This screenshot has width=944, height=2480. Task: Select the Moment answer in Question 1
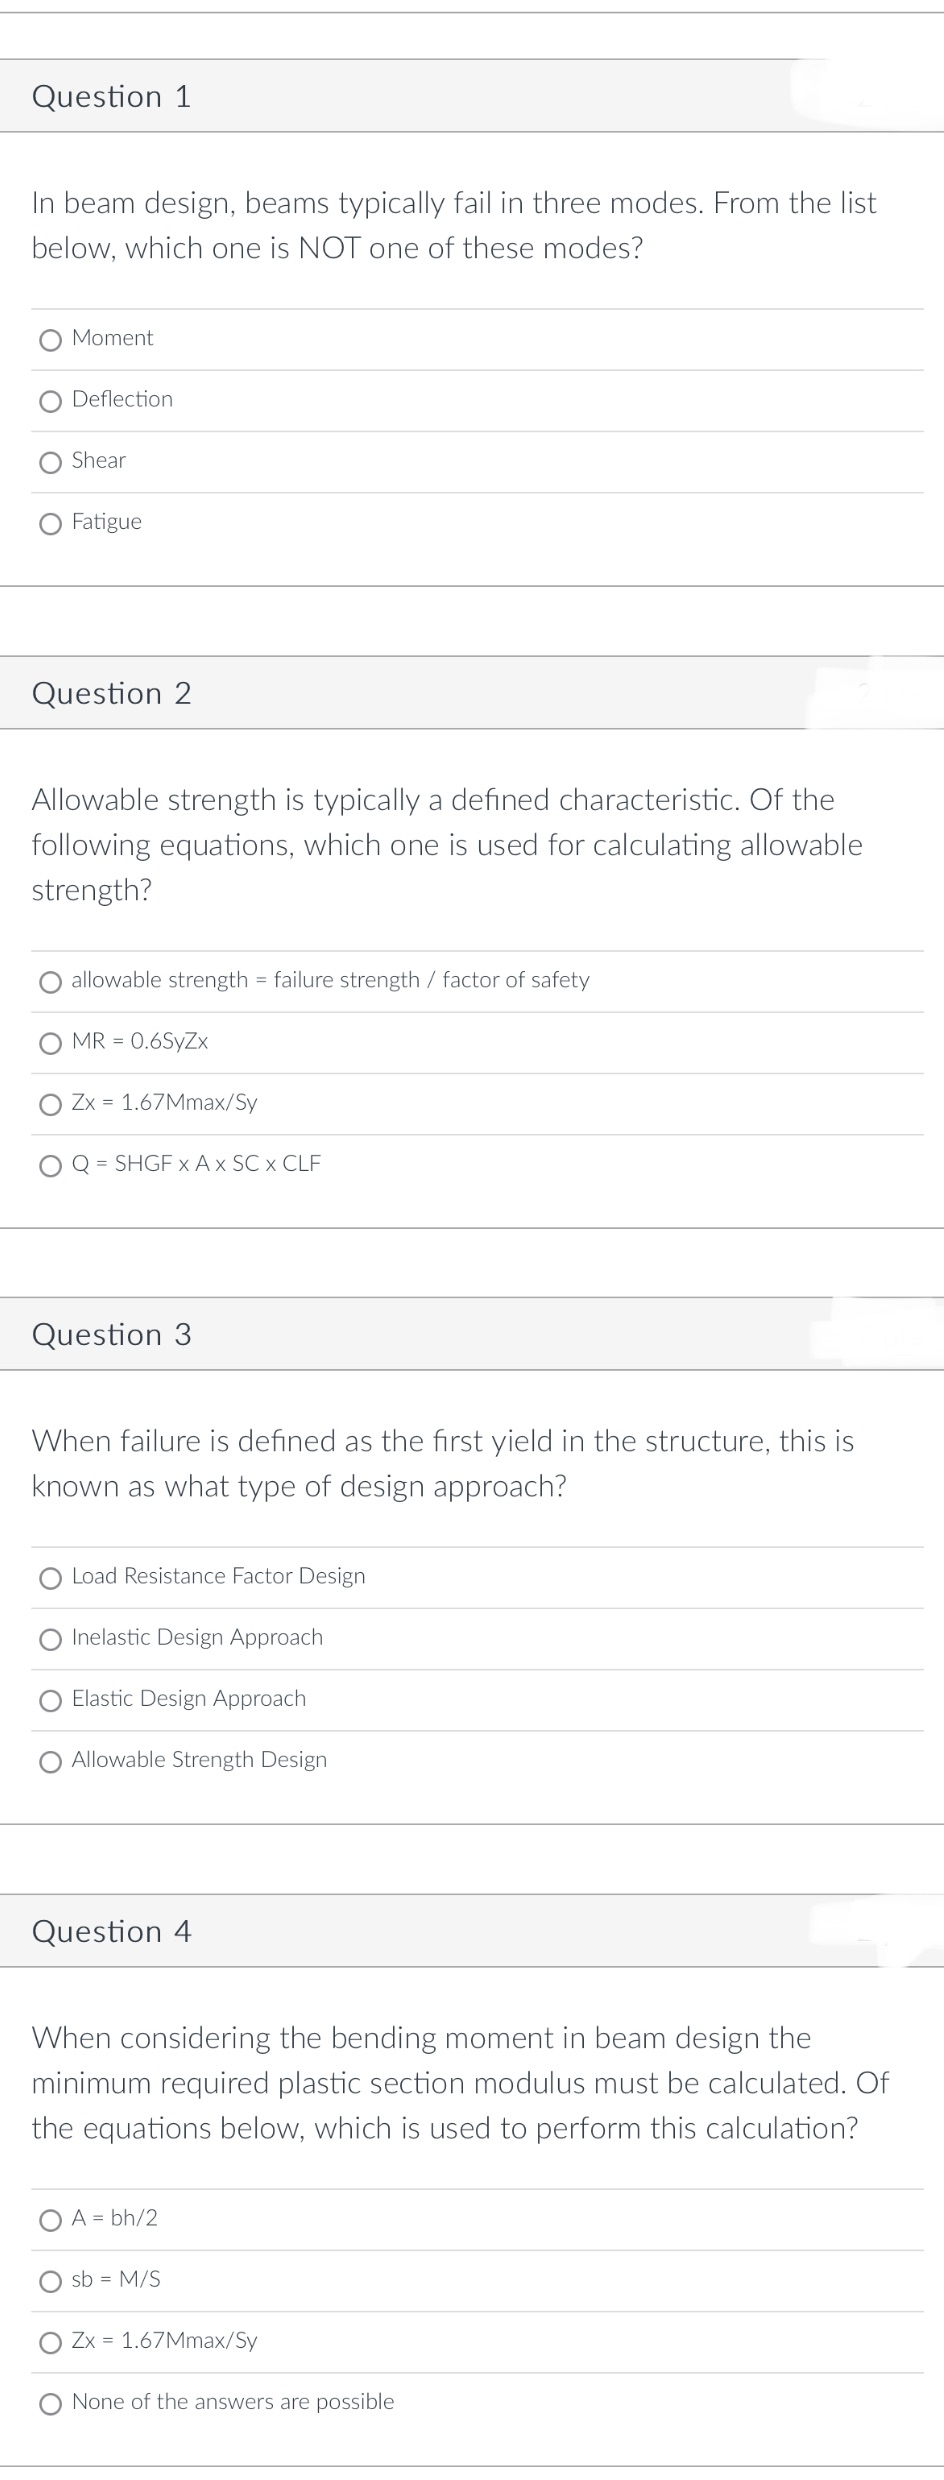(x=50, y=340)
